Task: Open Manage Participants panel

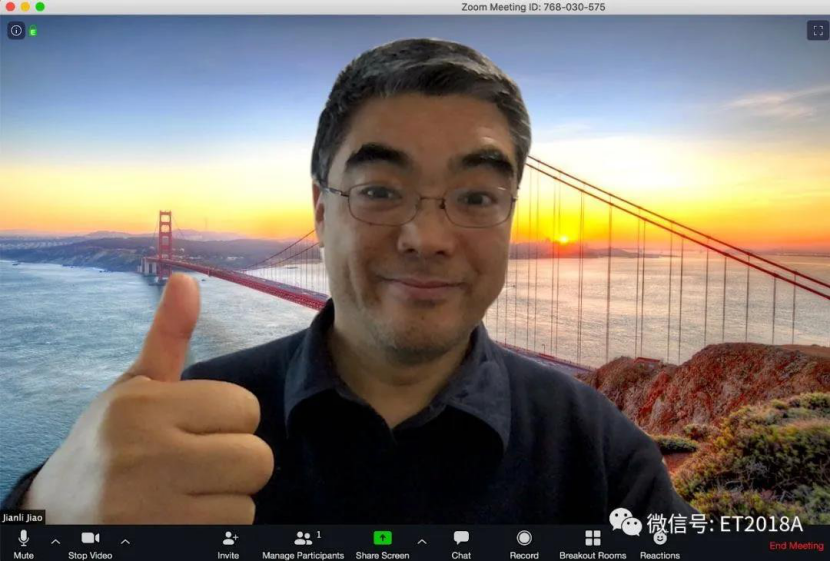Action: (303, 544)
